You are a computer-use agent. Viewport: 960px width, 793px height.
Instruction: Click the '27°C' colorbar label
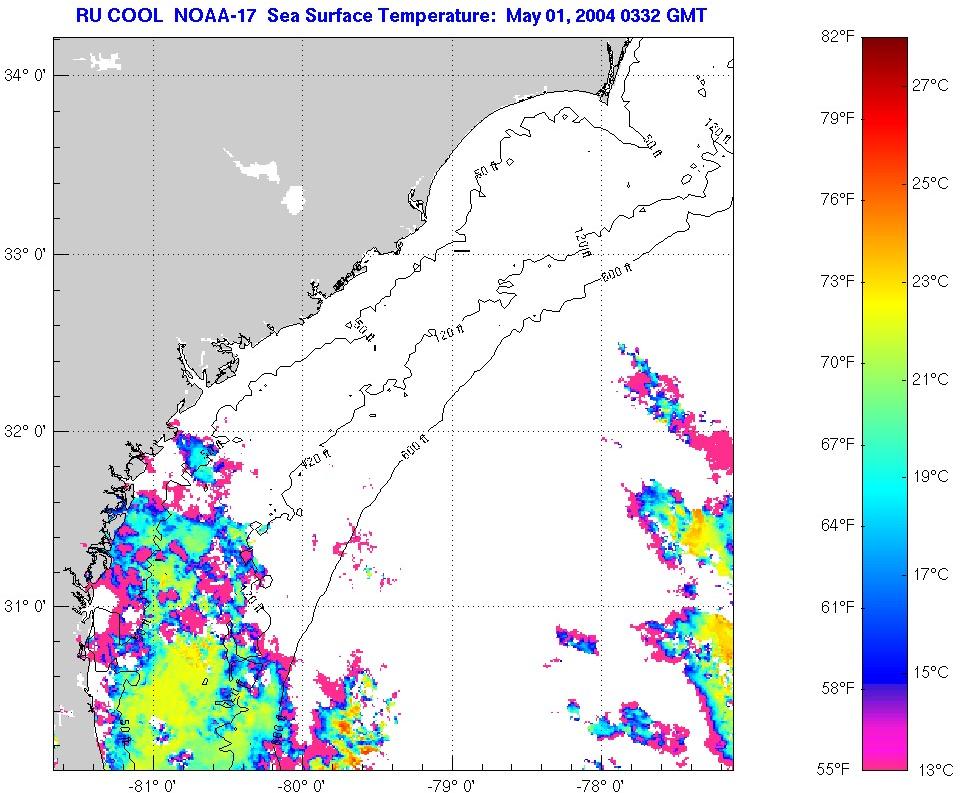[x=931, y=86]
